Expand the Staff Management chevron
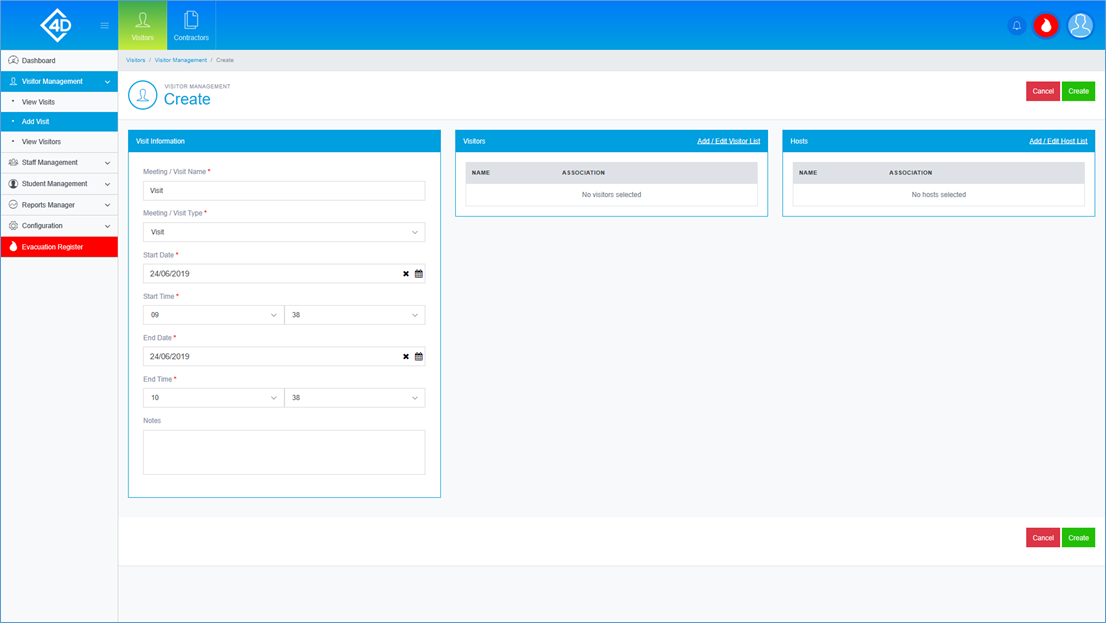Viewport: 1106px width, 623px height. (x=107, y=163)
